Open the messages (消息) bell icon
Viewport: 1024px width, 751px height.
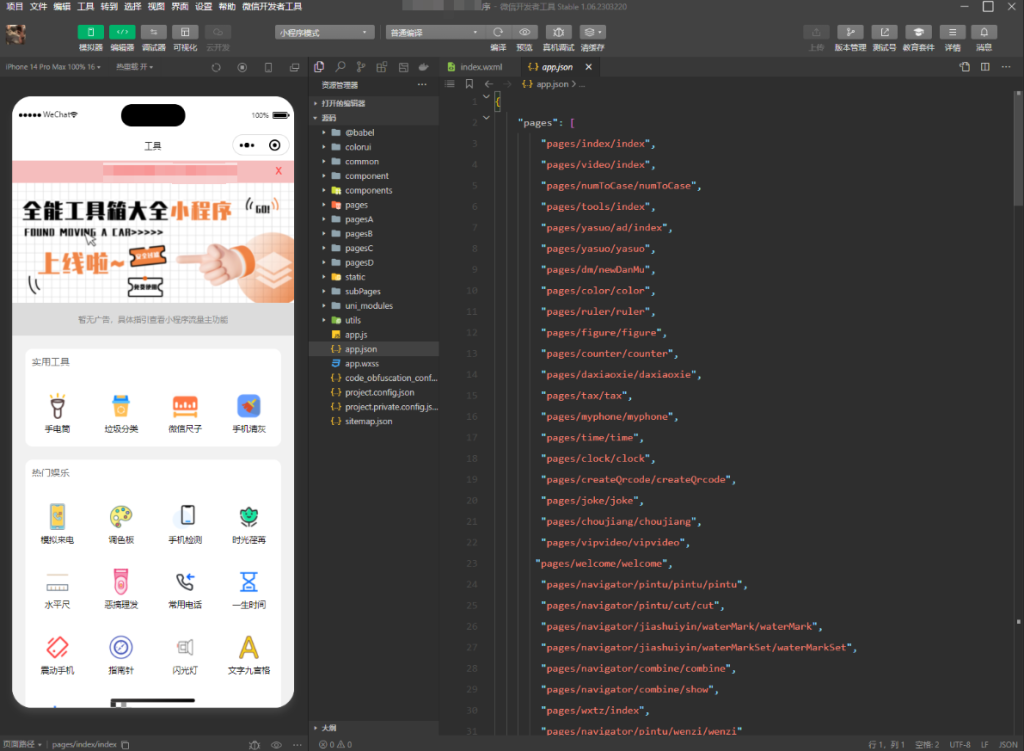click(984, 32)
